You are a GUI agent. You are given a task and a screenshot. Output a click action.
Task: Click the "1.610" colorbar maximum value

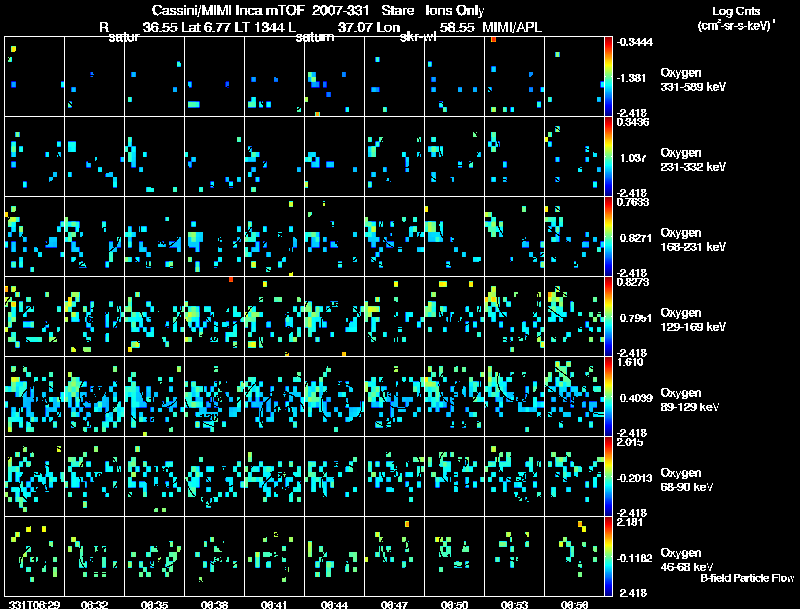(631, 362)
